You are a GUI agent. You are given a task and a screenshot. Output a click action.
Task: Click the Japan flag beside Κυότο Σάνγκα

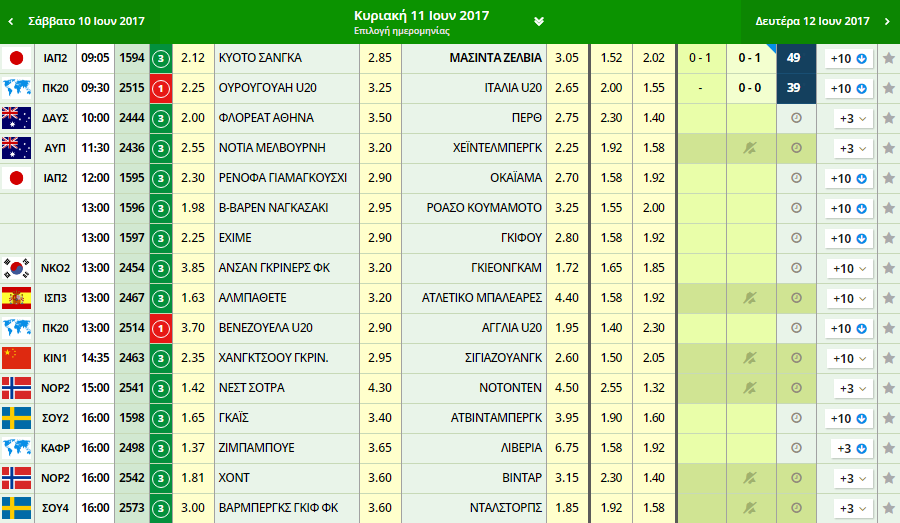pyautogui.click(x=16, y=58)
